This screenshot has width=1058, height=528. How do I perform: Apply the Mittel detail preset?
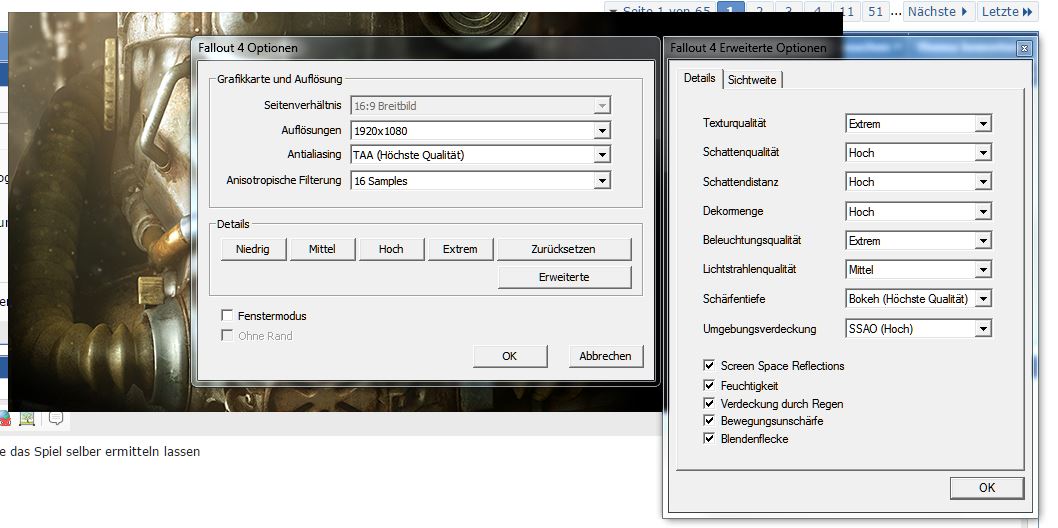point(322,249)
